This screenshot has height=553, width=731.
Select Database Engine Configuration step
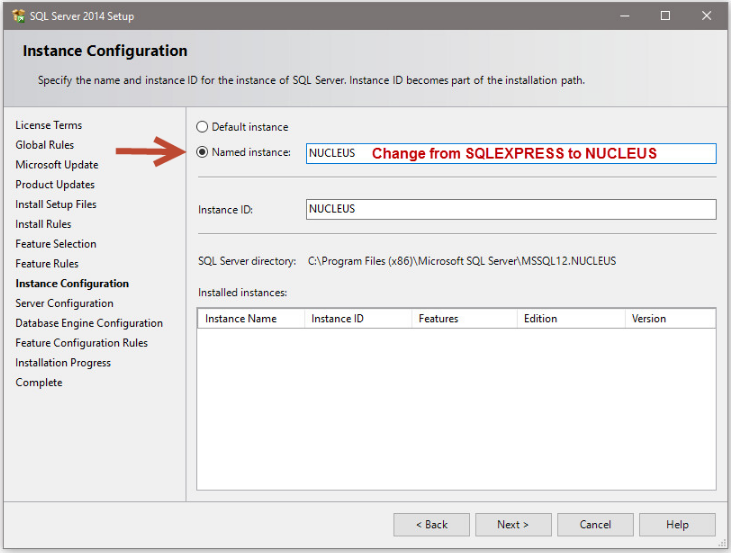89,323
